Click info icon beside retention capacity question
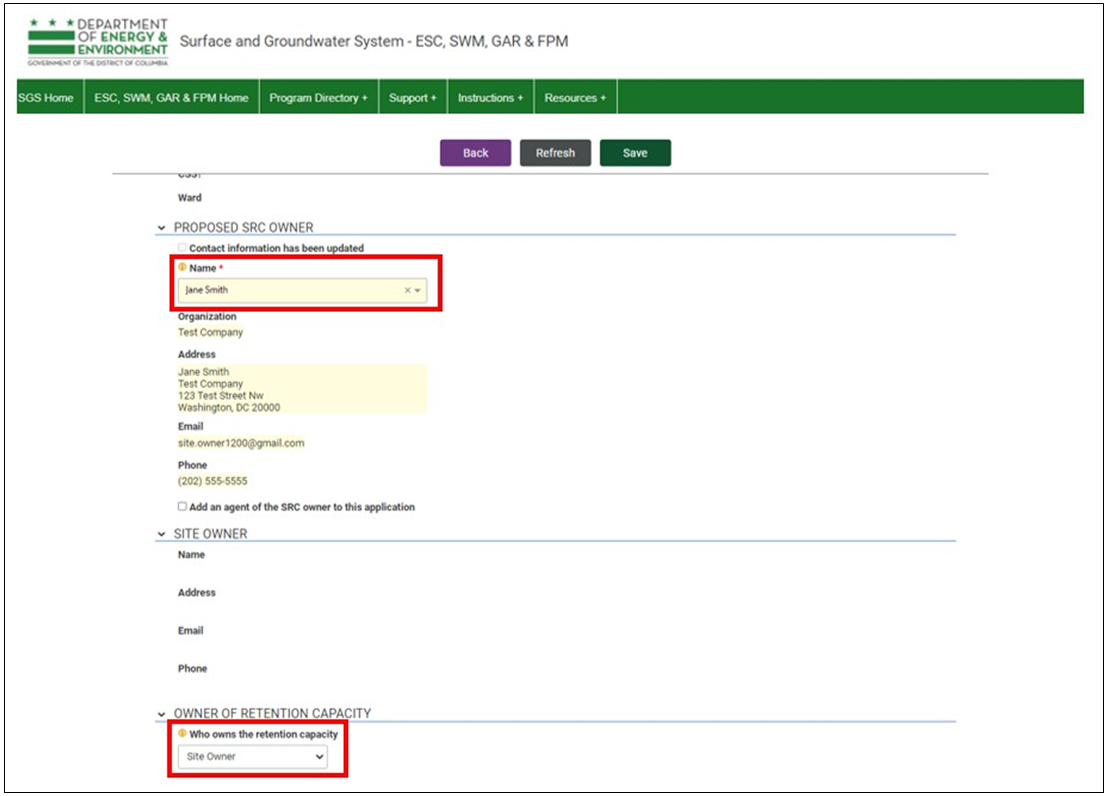Image resolution: width=1107 pixels, height=796 pixels. (182, 734)
